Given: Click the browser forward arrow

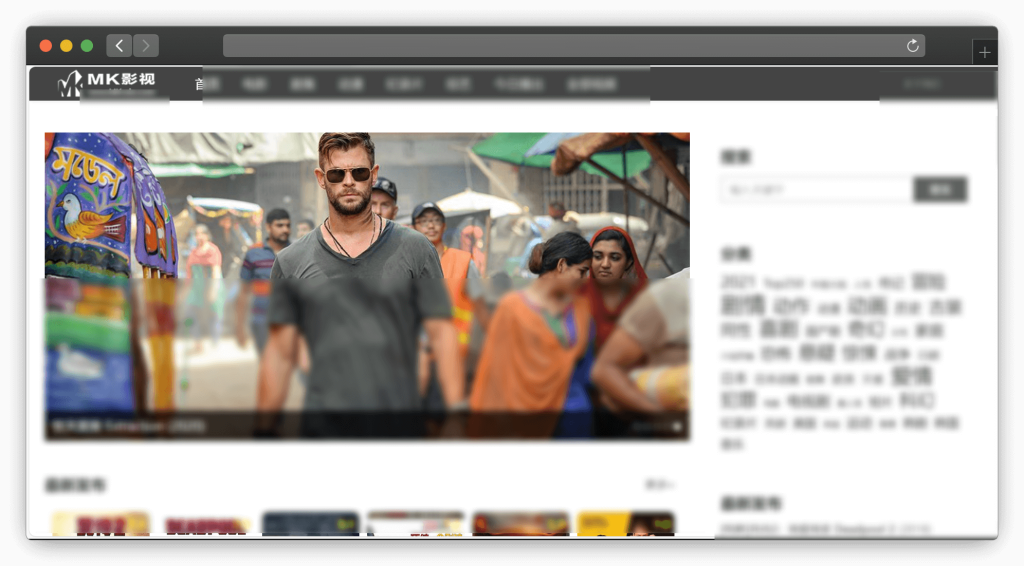Looking at the screenshot, I should tap(146, 46).
